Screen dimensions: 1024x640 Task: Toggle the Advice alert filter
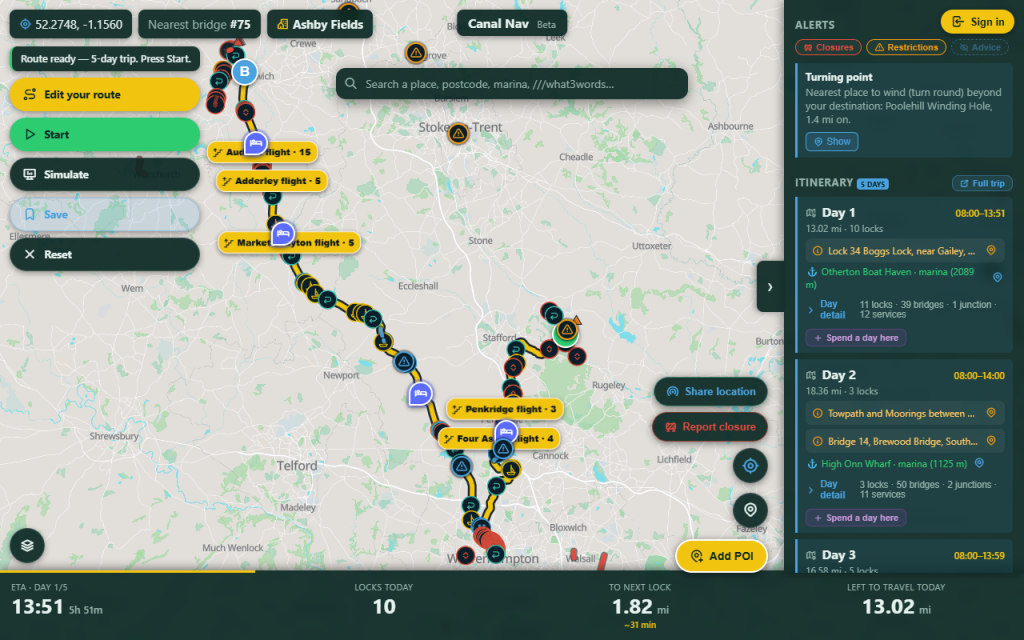pos(980,47)
